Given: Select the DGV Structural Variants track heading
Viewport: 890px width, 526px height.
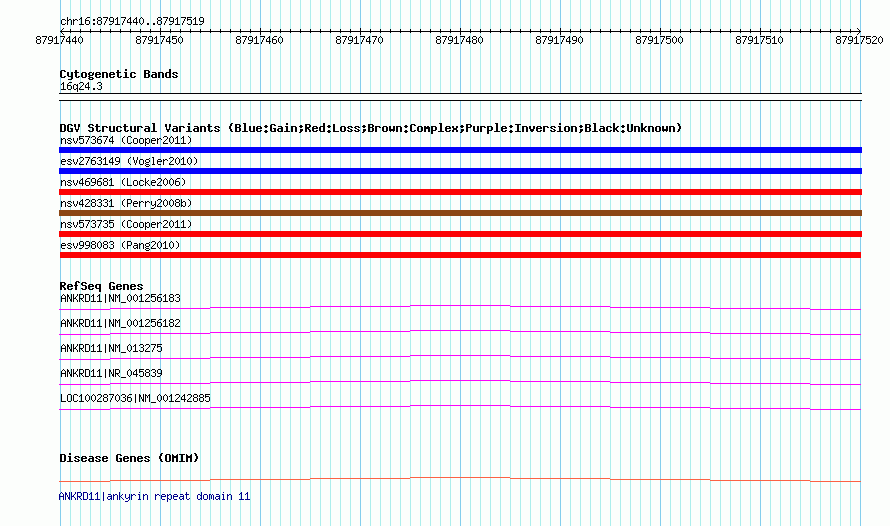Looking at the screenshot, I should click(370, 128).
